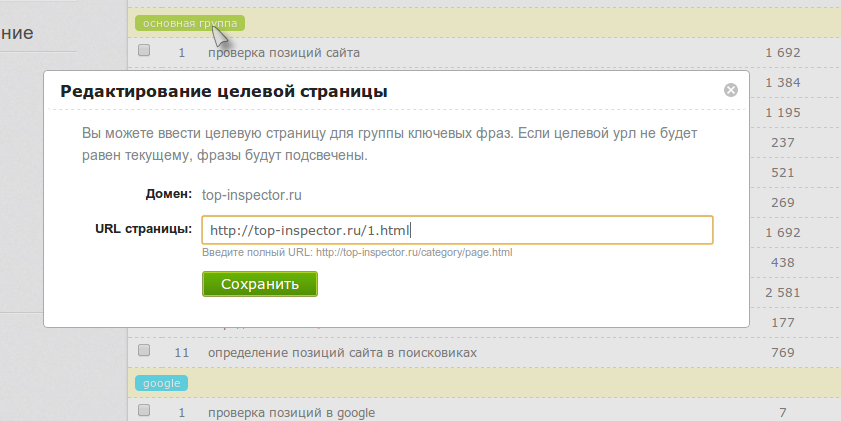Viewport: 841px width, 421px height.
Task: Focus the URL страницы input field
Action: [457, 230]
